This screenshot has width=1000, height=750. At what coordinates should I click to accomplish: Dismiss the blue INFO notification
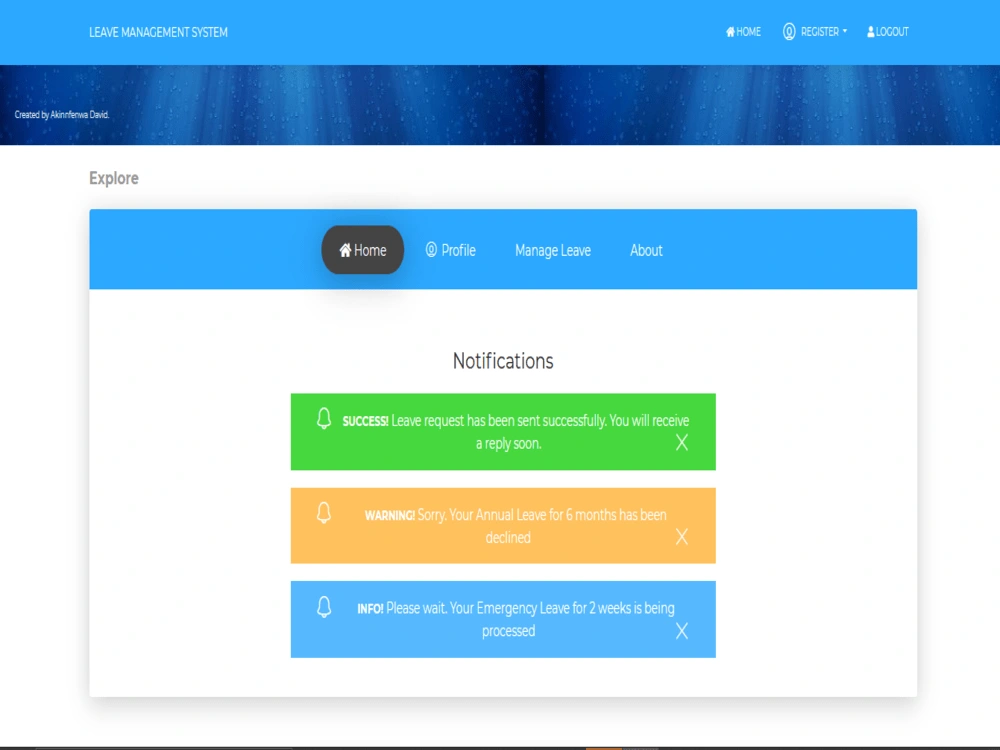pyautogui.click(x=682, y=631)
